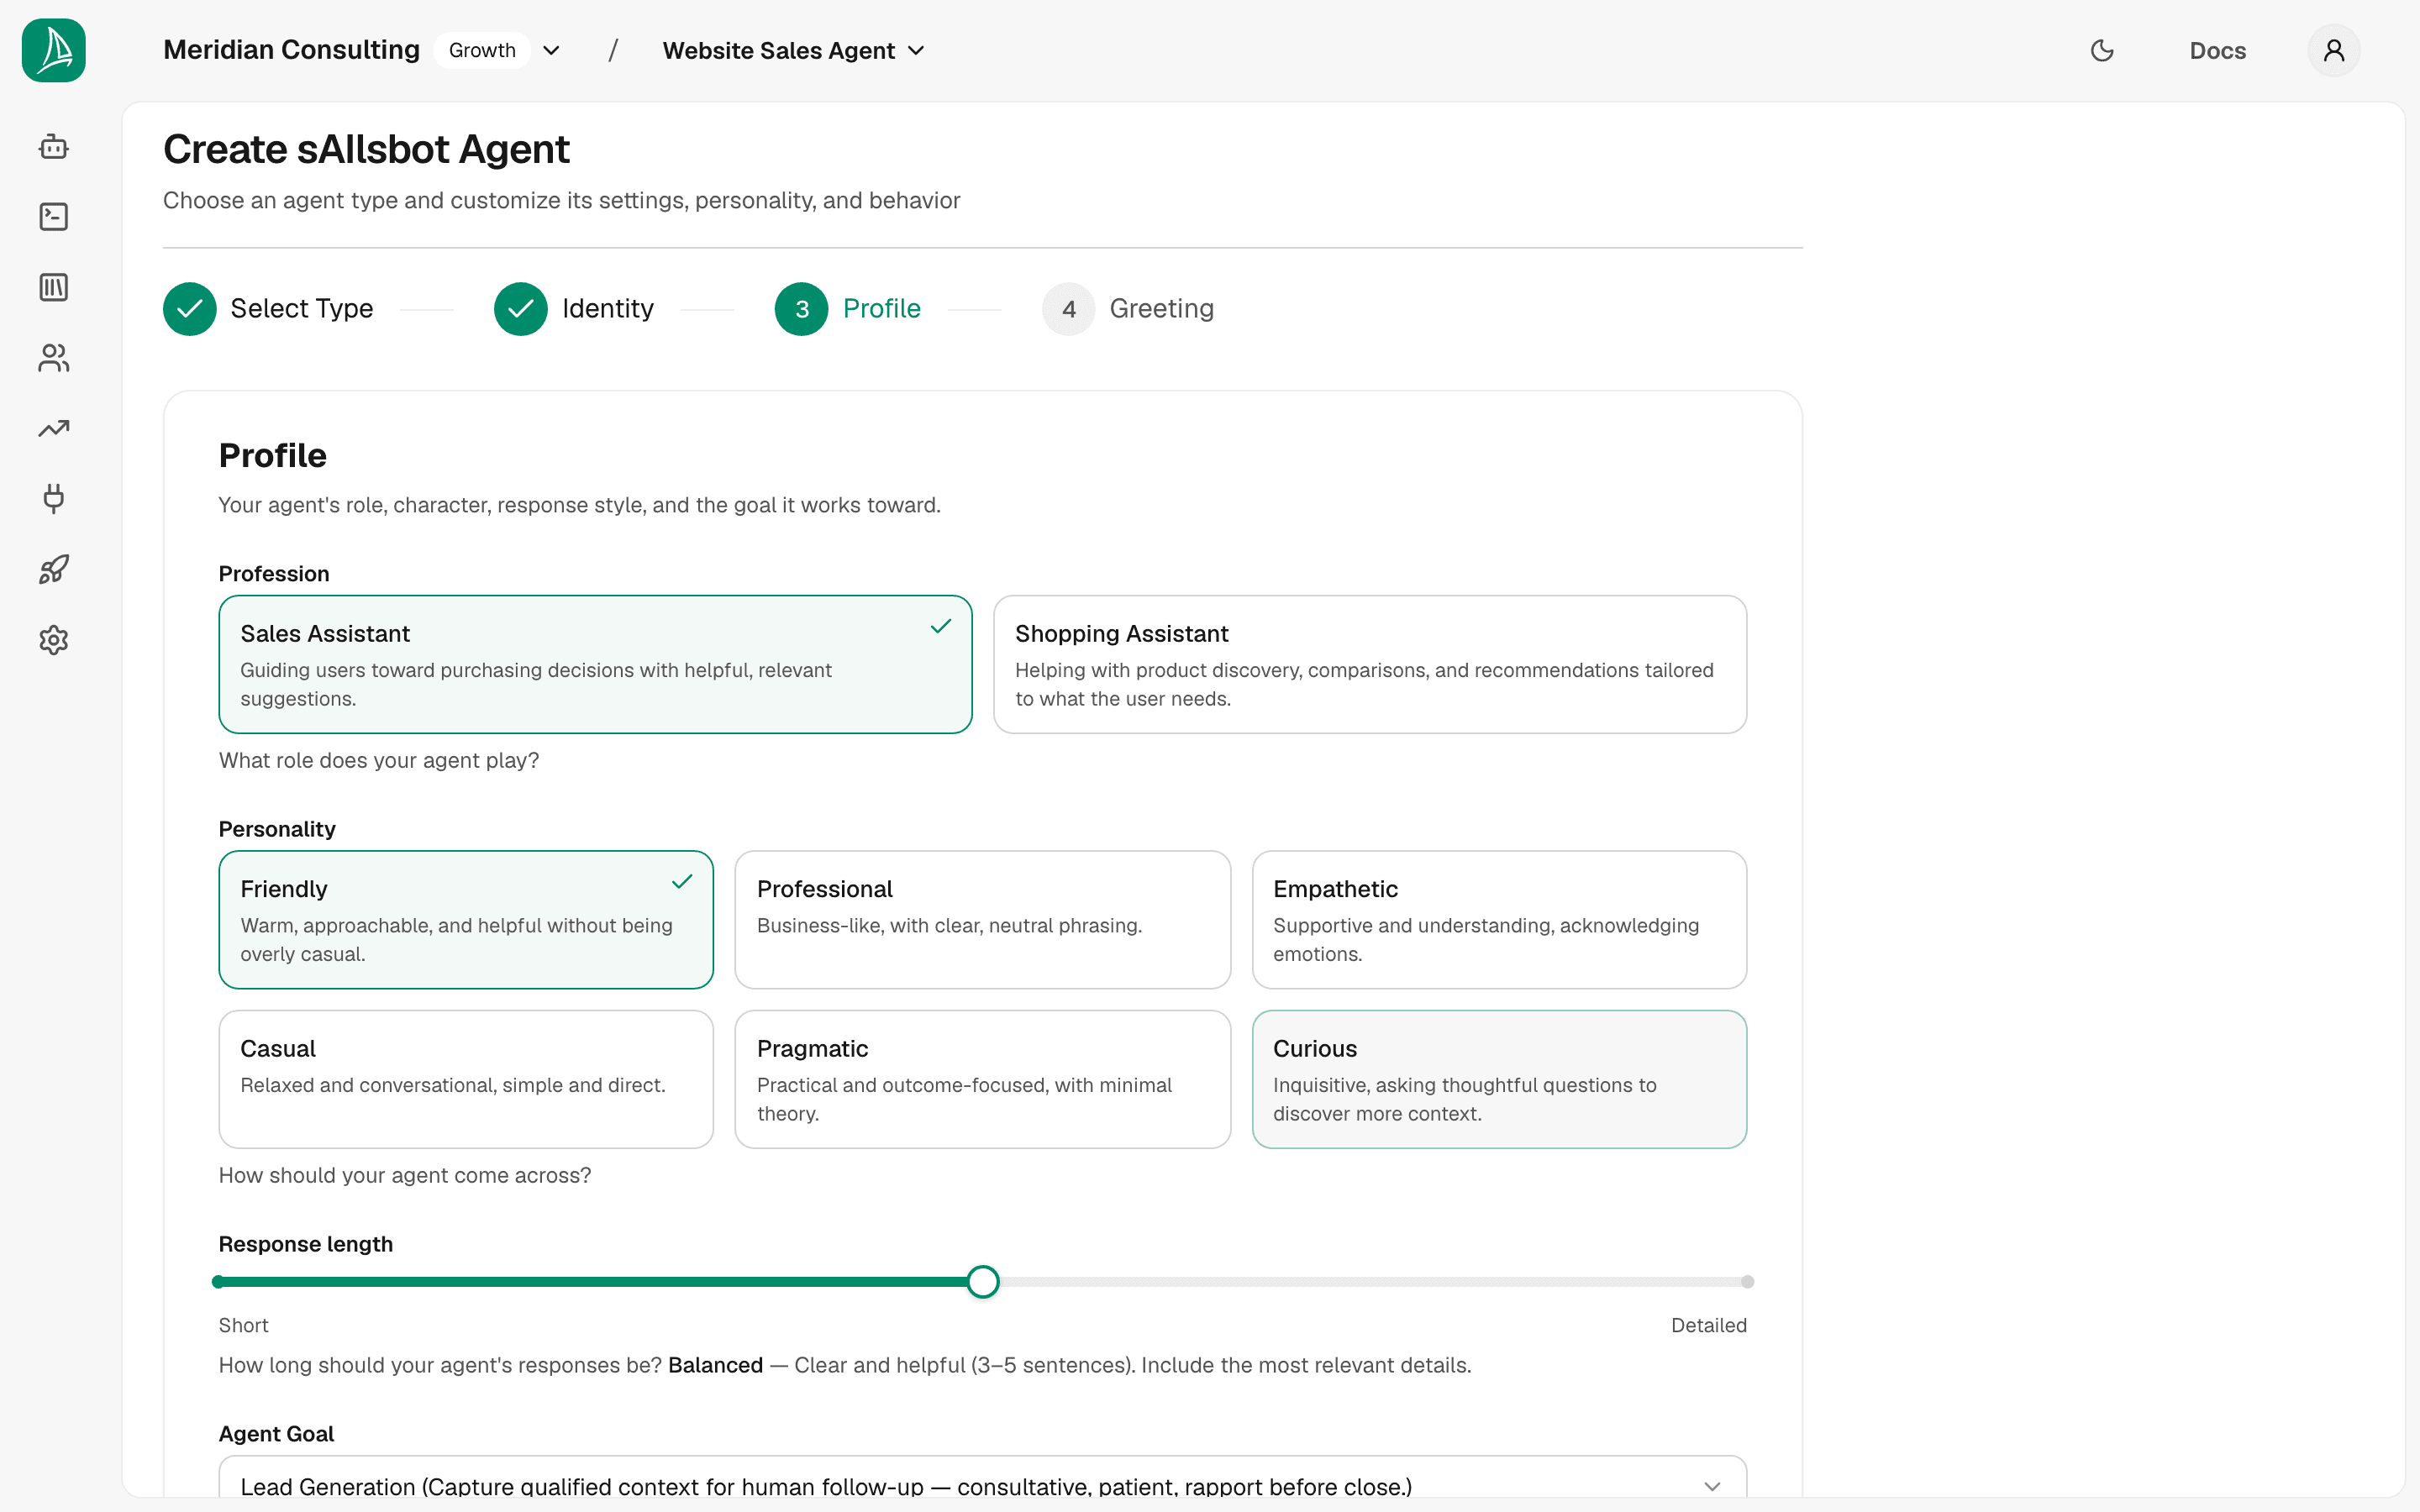The image size is (2420, 1512).
Task: Open the rocket launch sidebar icon
Action: coord(54,569)
